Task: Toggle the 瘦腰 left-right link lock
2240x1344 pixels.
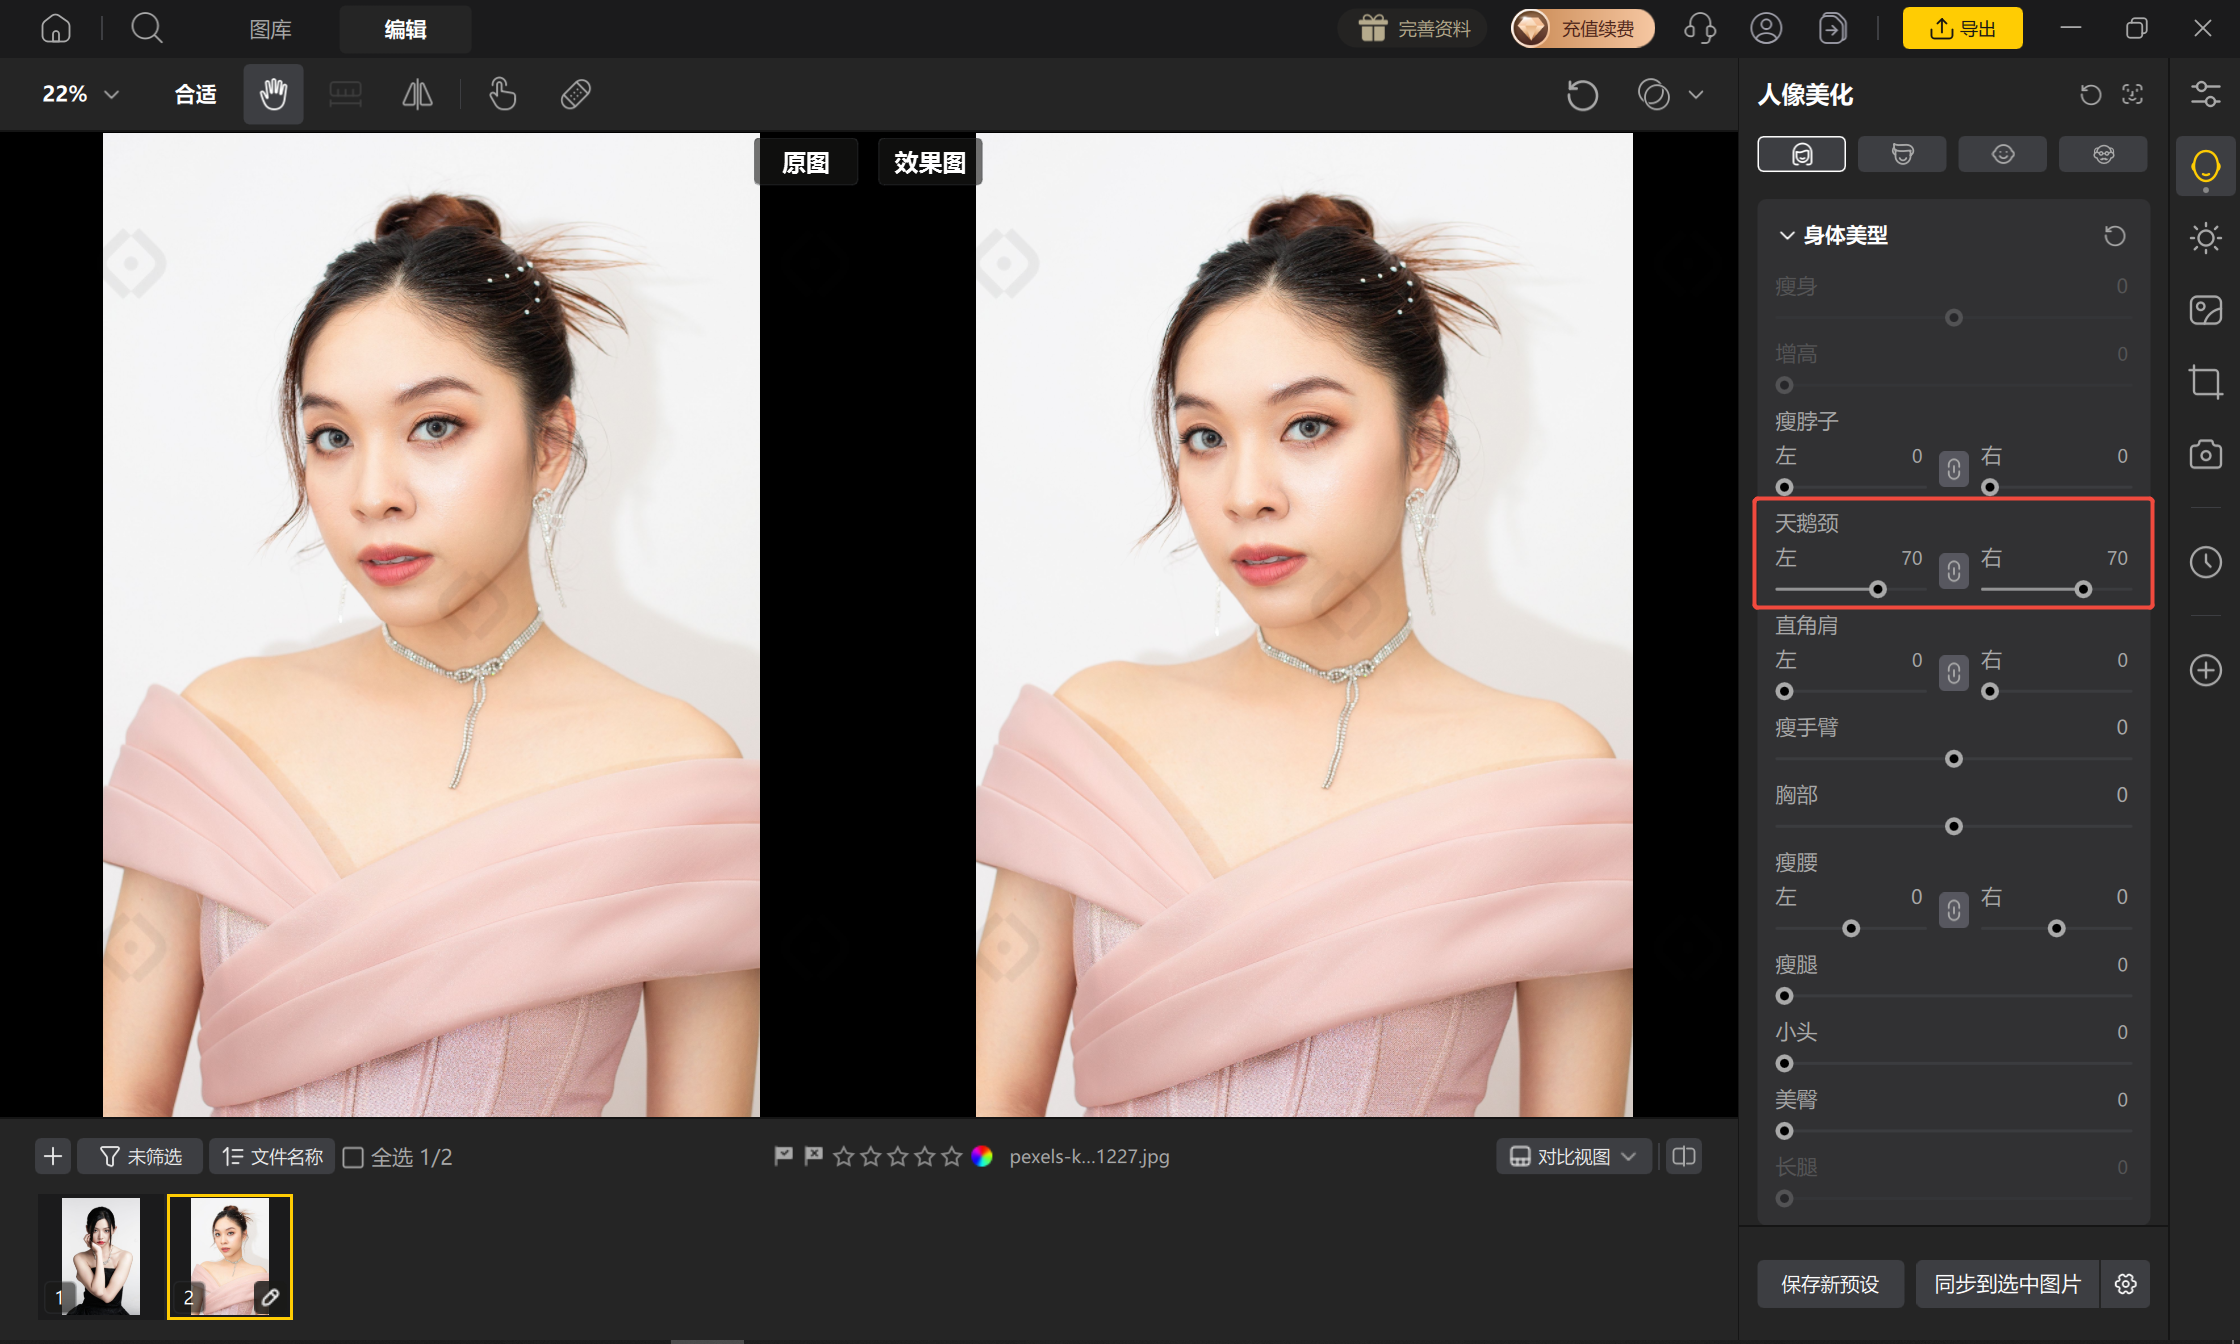Action: (1953, 910)
